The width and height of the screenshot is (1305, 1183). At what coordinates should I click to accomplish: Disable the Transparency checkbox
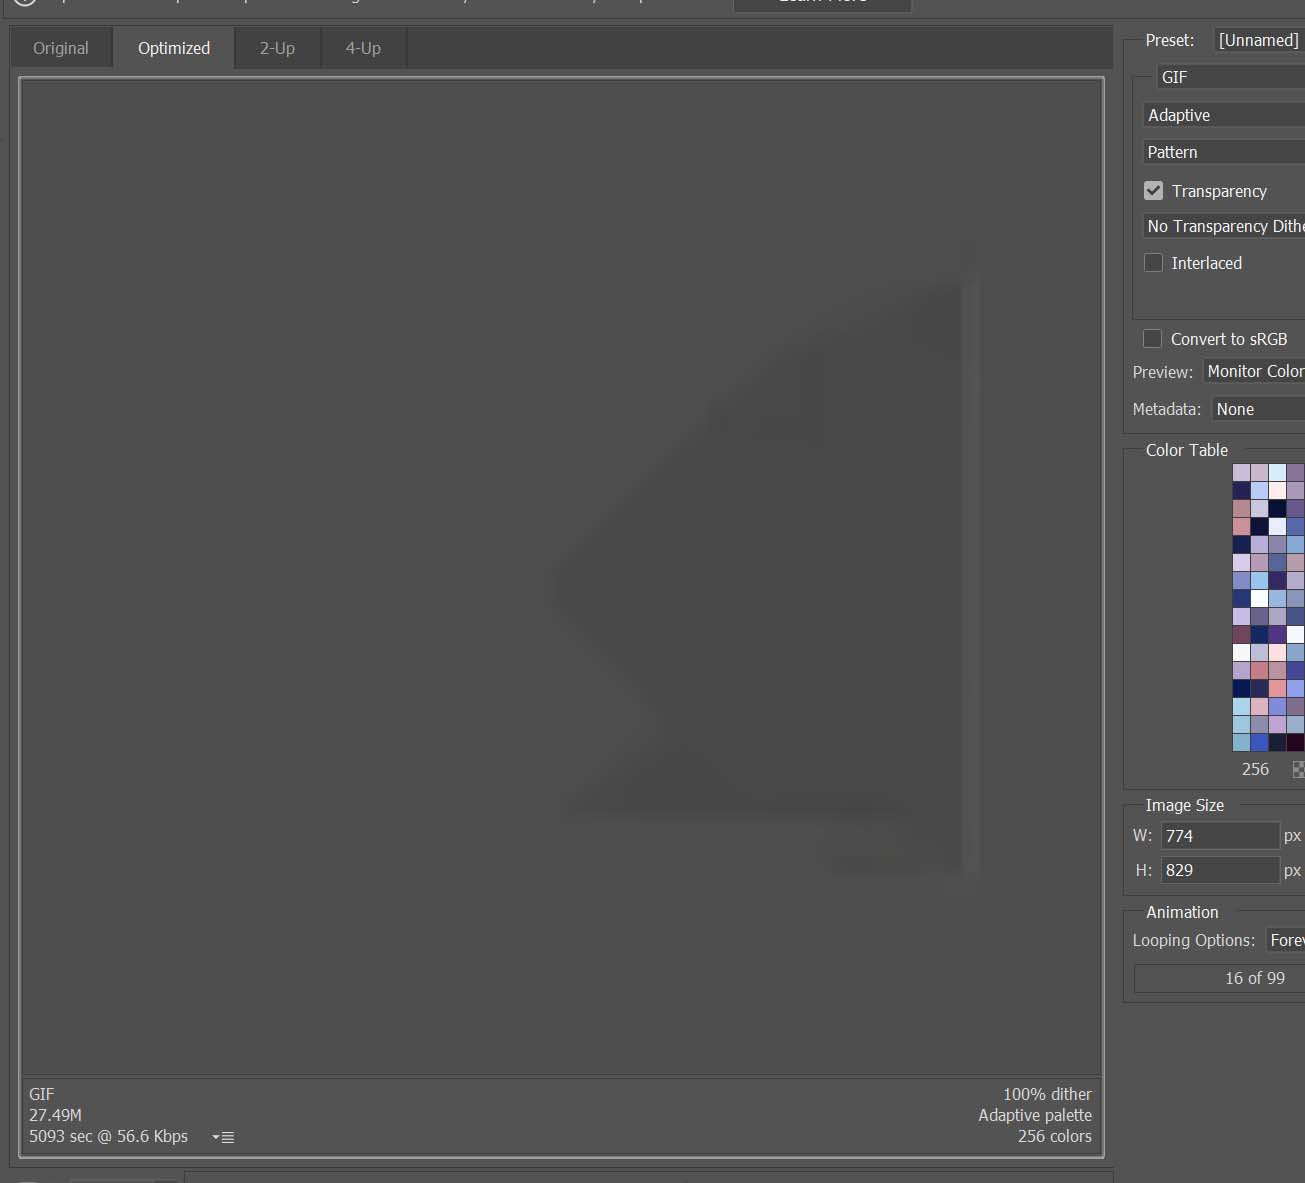coord(1154,191)
